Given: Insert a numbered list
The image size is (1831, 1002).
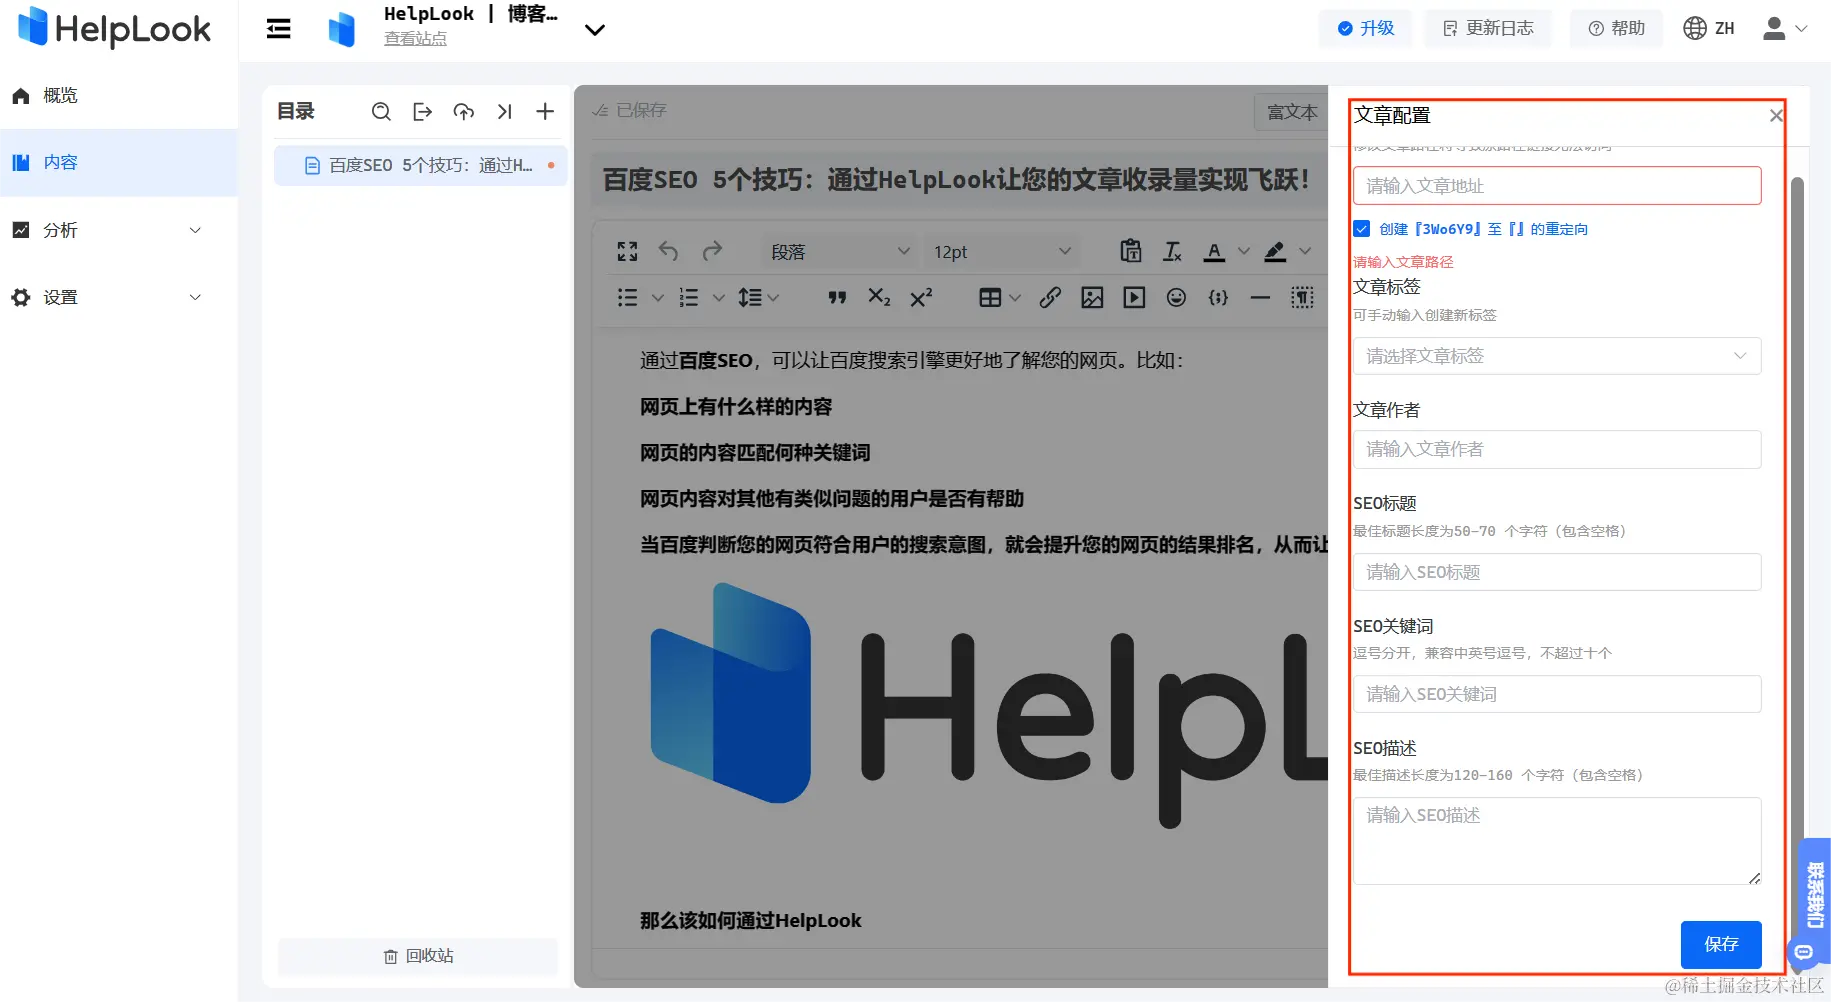Looking at the screenshot, I should coord(689,297).
